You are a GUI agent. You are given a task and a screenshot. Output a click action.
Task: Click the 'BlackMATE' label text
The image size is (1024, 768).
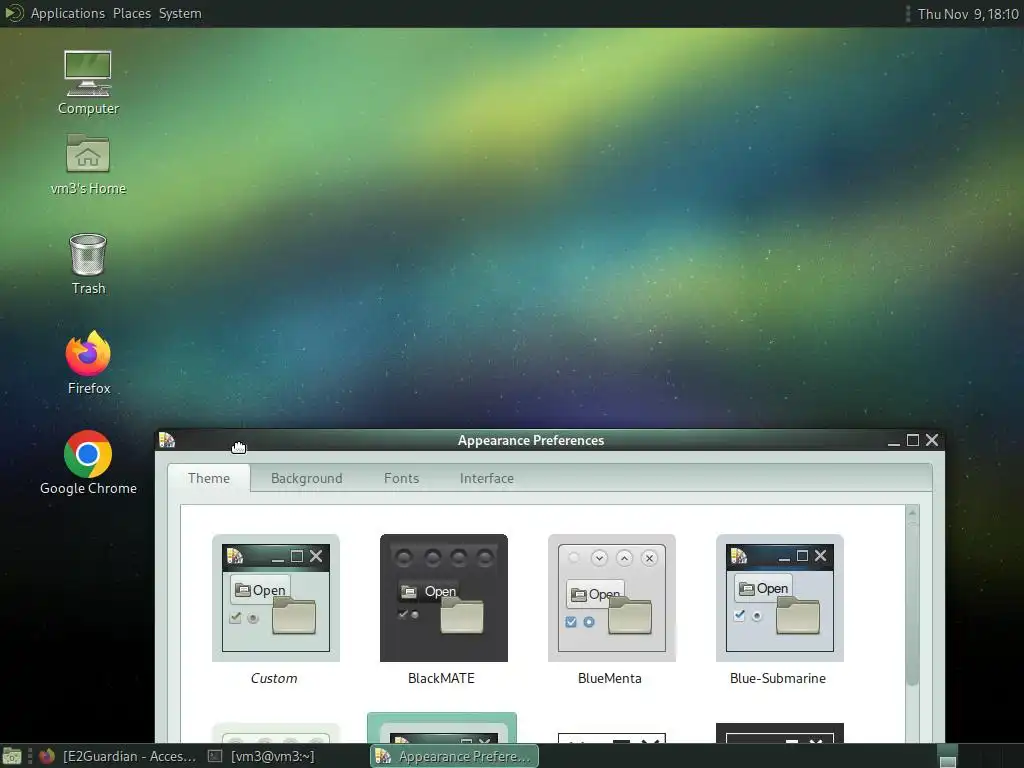pyautogui.click(x=441, y=679)
